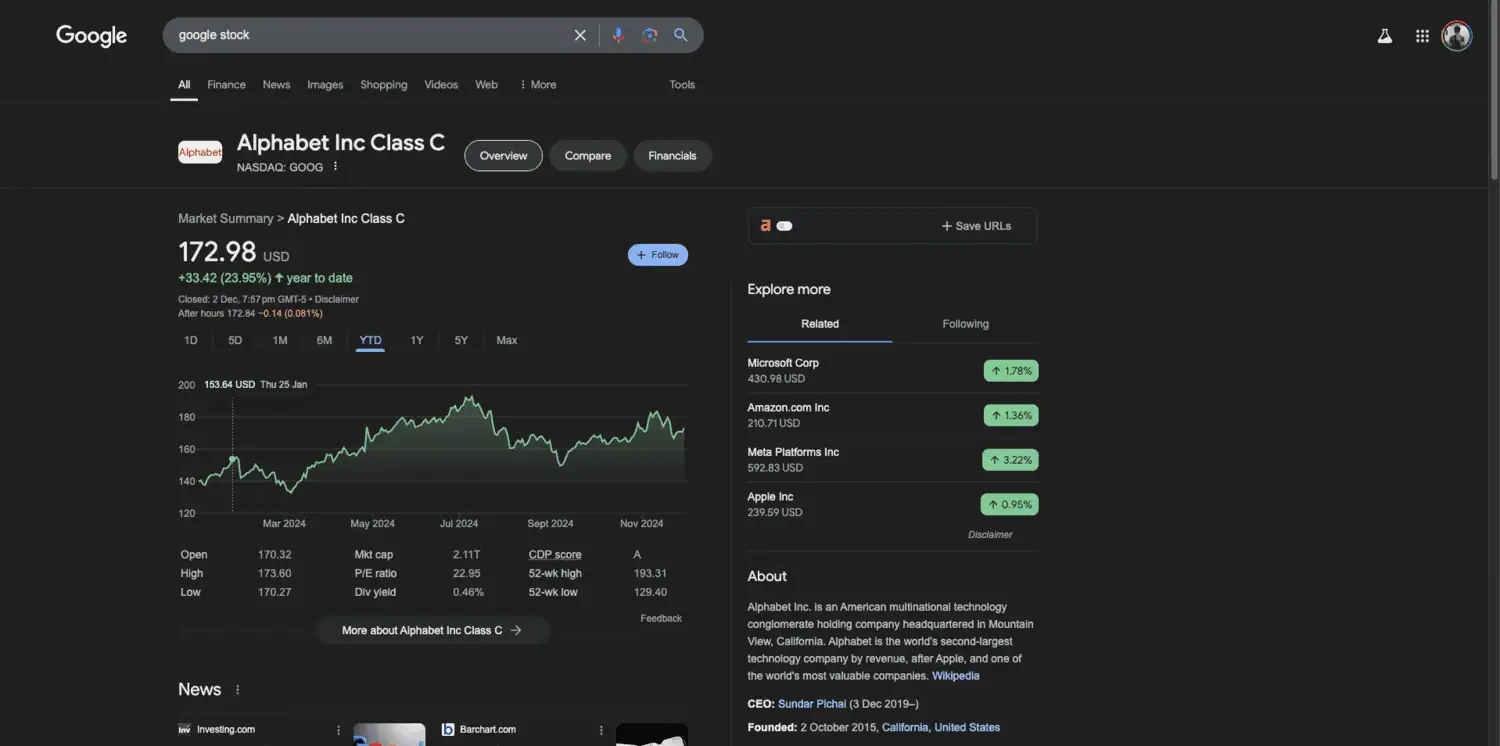Open Disclaimer link under related stocks

[x=990, y=535]
